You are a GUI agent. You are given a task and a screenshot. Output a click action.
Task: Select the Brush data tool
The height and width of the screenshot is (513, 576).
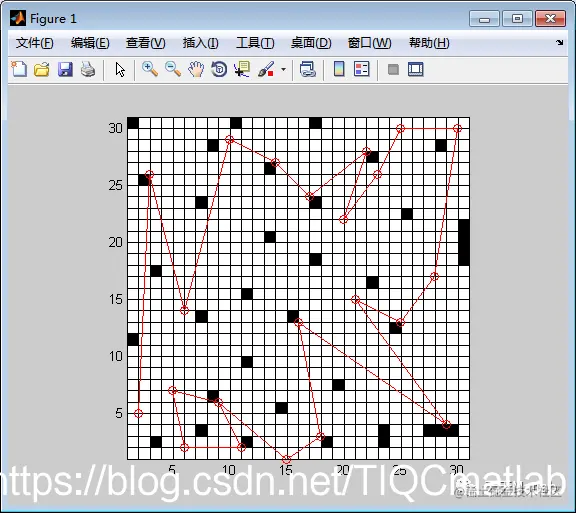266,69
